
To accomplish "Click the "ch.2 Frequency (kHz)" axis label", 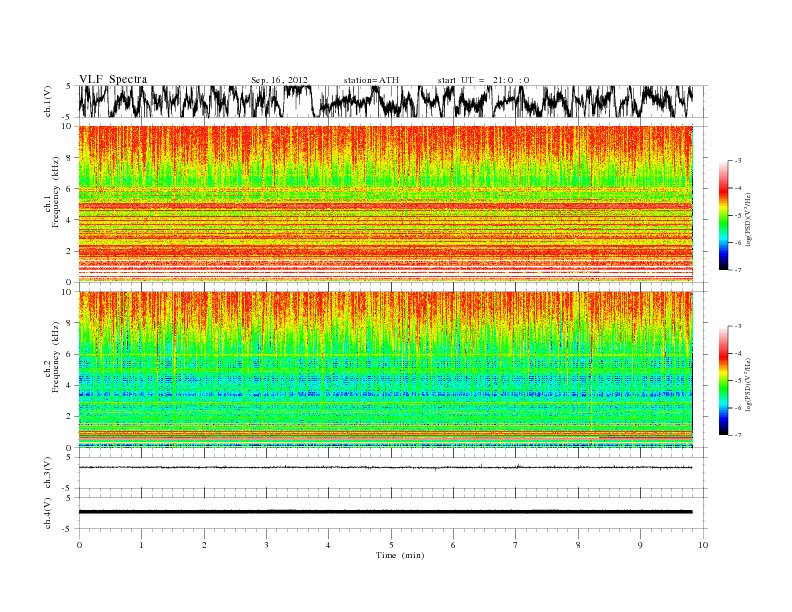I will pyautogui.click(x=51, y=359).
